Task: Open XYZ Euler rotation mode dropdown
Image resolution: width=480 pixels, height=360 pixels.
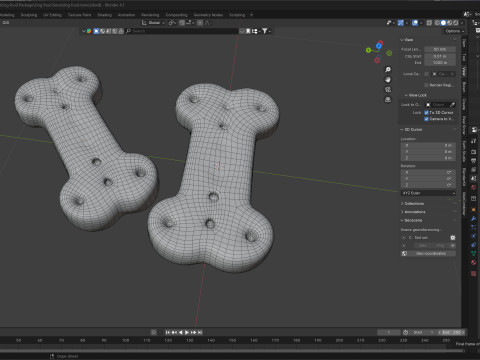Action: pos(428,193)
